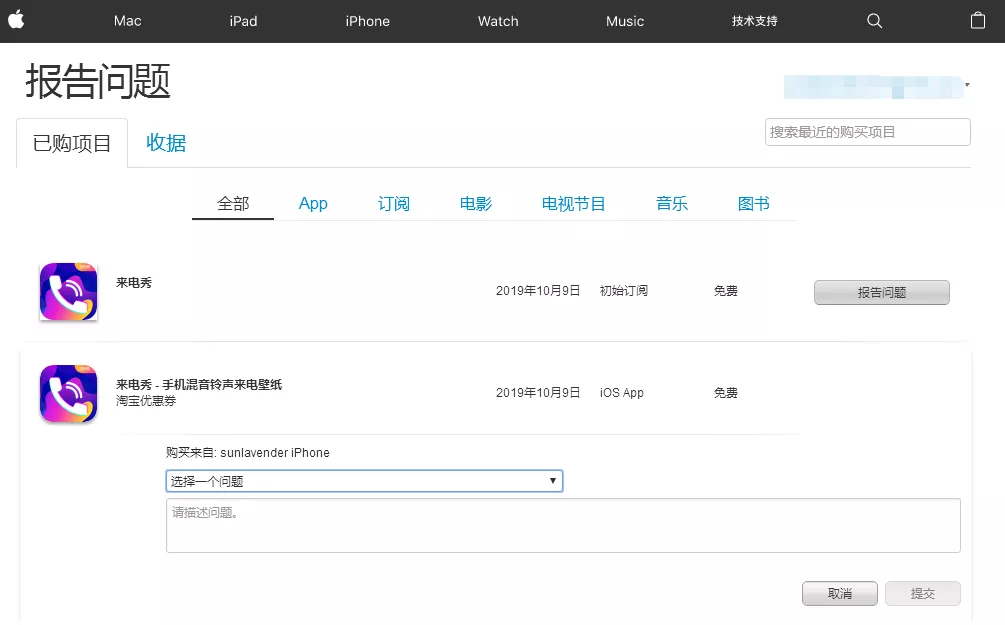Select the 已购项目 tab

pyautogui.click(x=72, y=143)
